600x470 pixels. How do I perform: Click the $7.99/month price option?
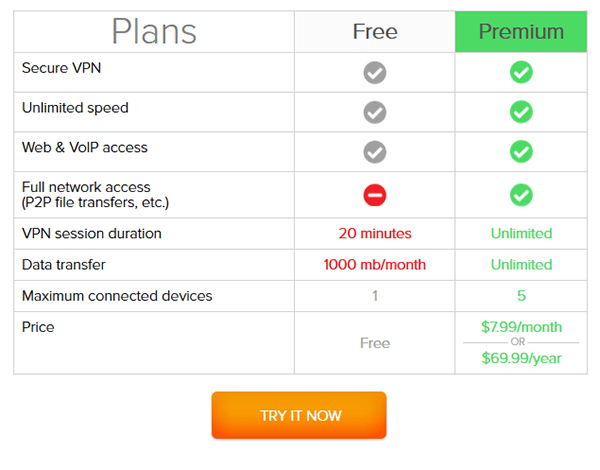(x=521, y=327)
